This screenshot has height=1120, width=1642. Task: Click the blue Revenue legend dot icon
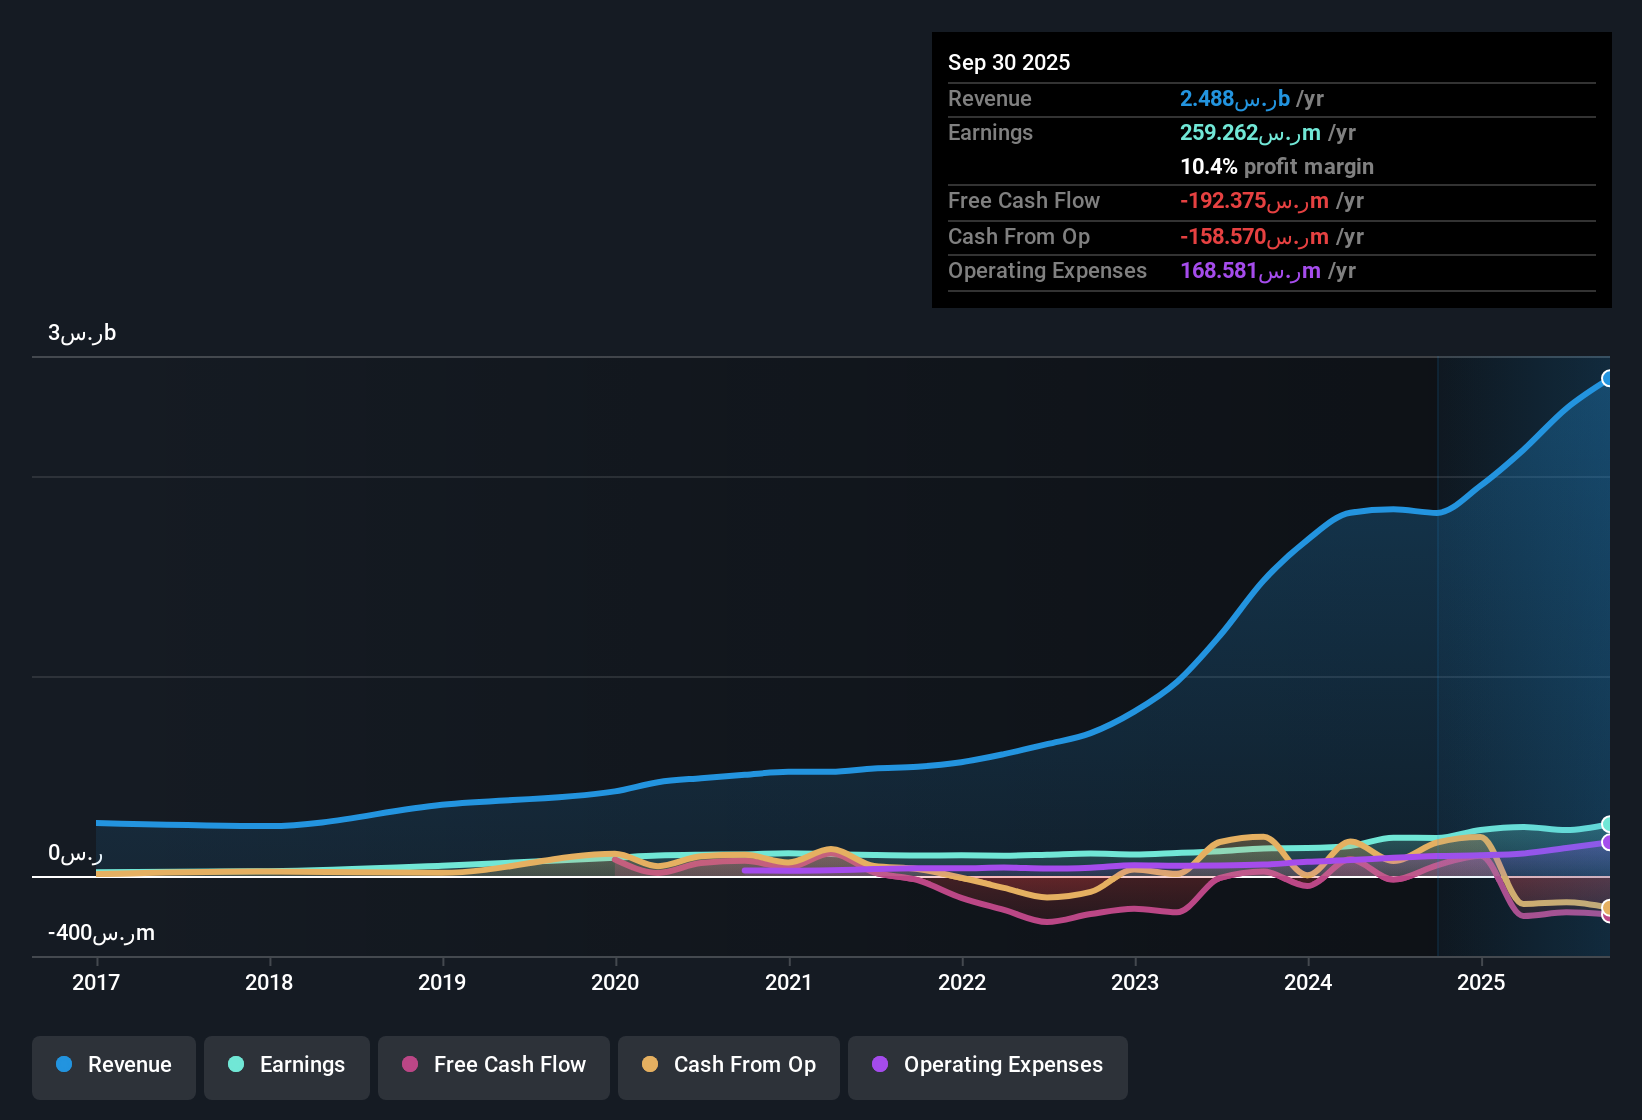[x=63, y=1065]
